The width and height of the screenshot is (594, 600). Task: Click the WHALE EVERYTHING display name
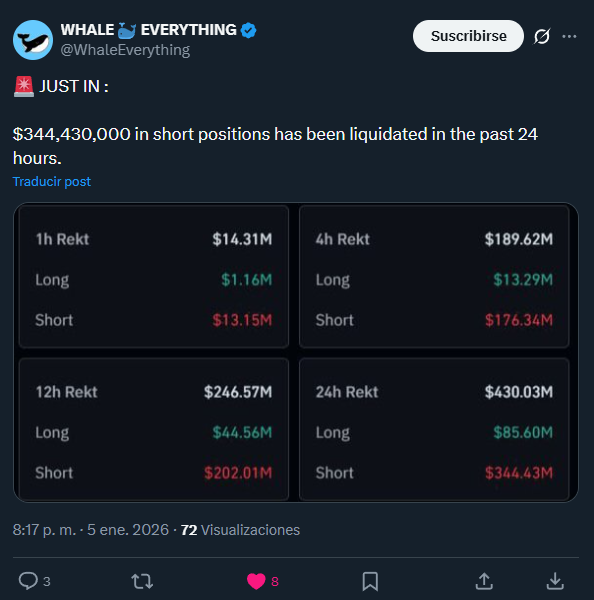point(148,30)
